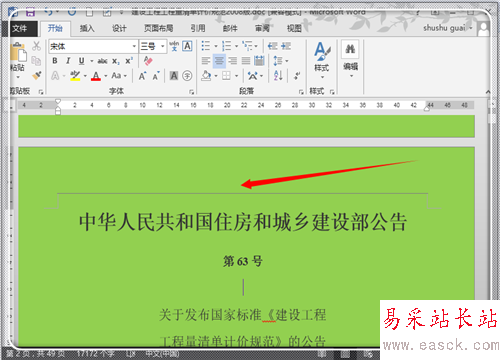Select the Format Painter brush
The width and height of the screenshot is (500, 360).
(36, 75)
